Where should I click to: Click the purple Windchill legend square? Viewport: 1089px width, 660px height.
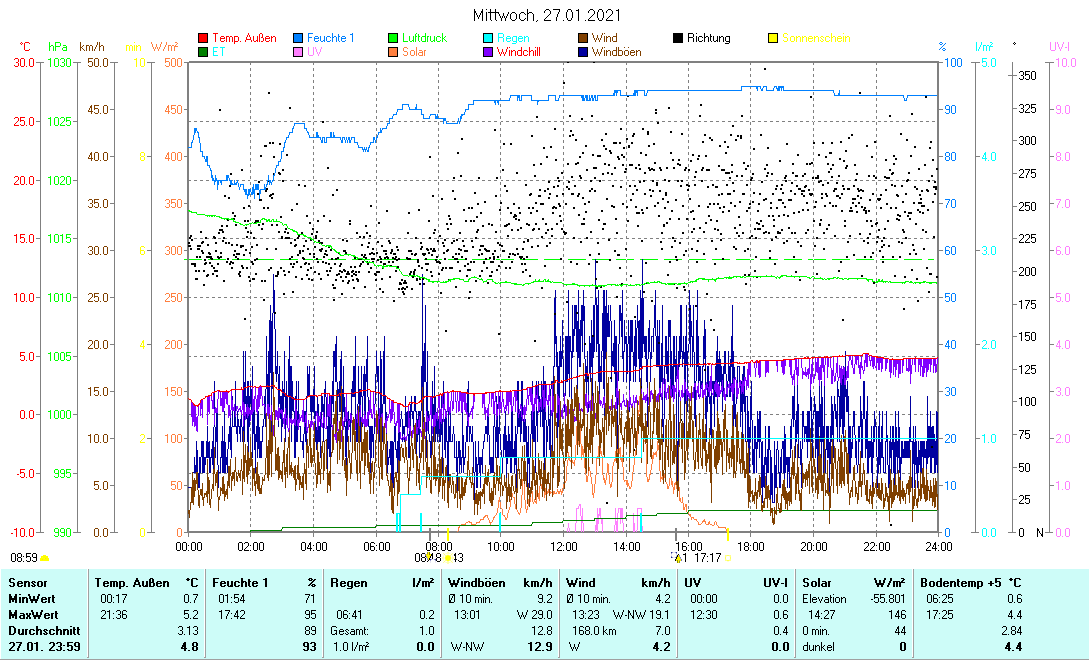(x=488, y=52)
